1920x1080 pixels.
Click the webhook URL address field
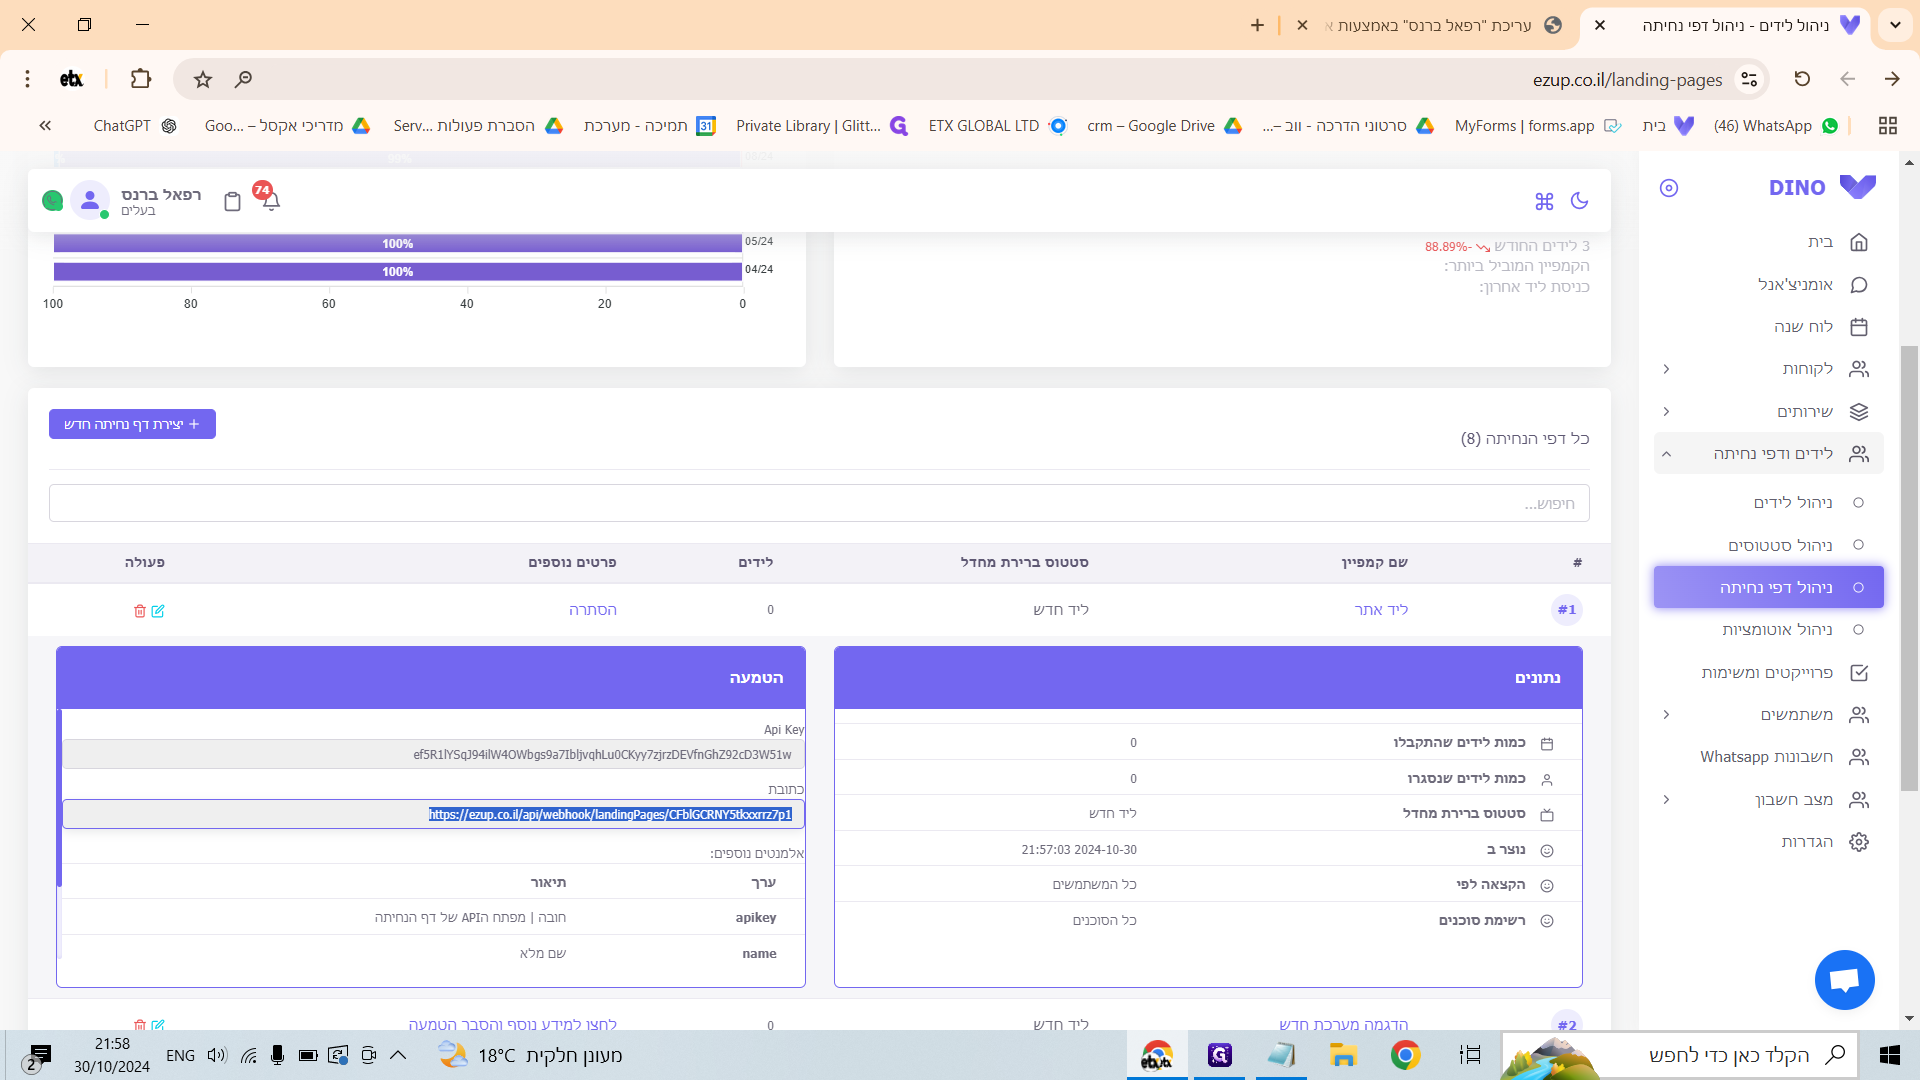[433, 814]
